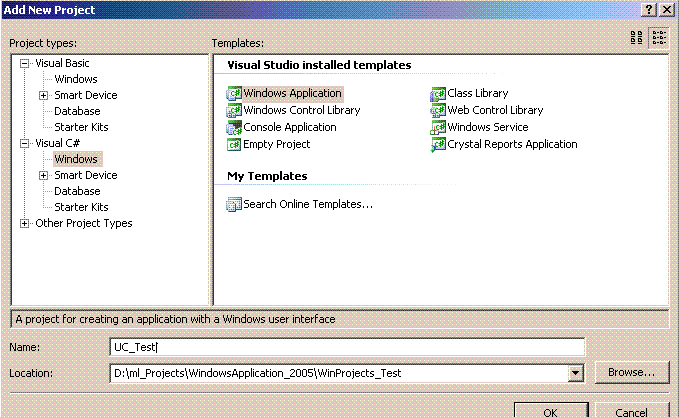This screenshot has height=418, width=679.
Task: Select the Crystal Reports Application template icon
Action: click(438, 144)
